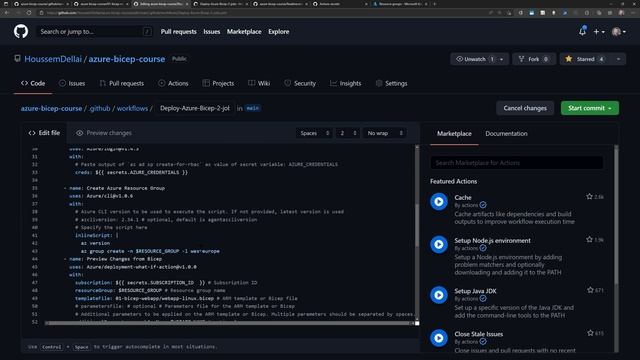The height and width of the screenshot is (360, 640).
Task: Open the Actions tab
Action: tap(173, 83)
